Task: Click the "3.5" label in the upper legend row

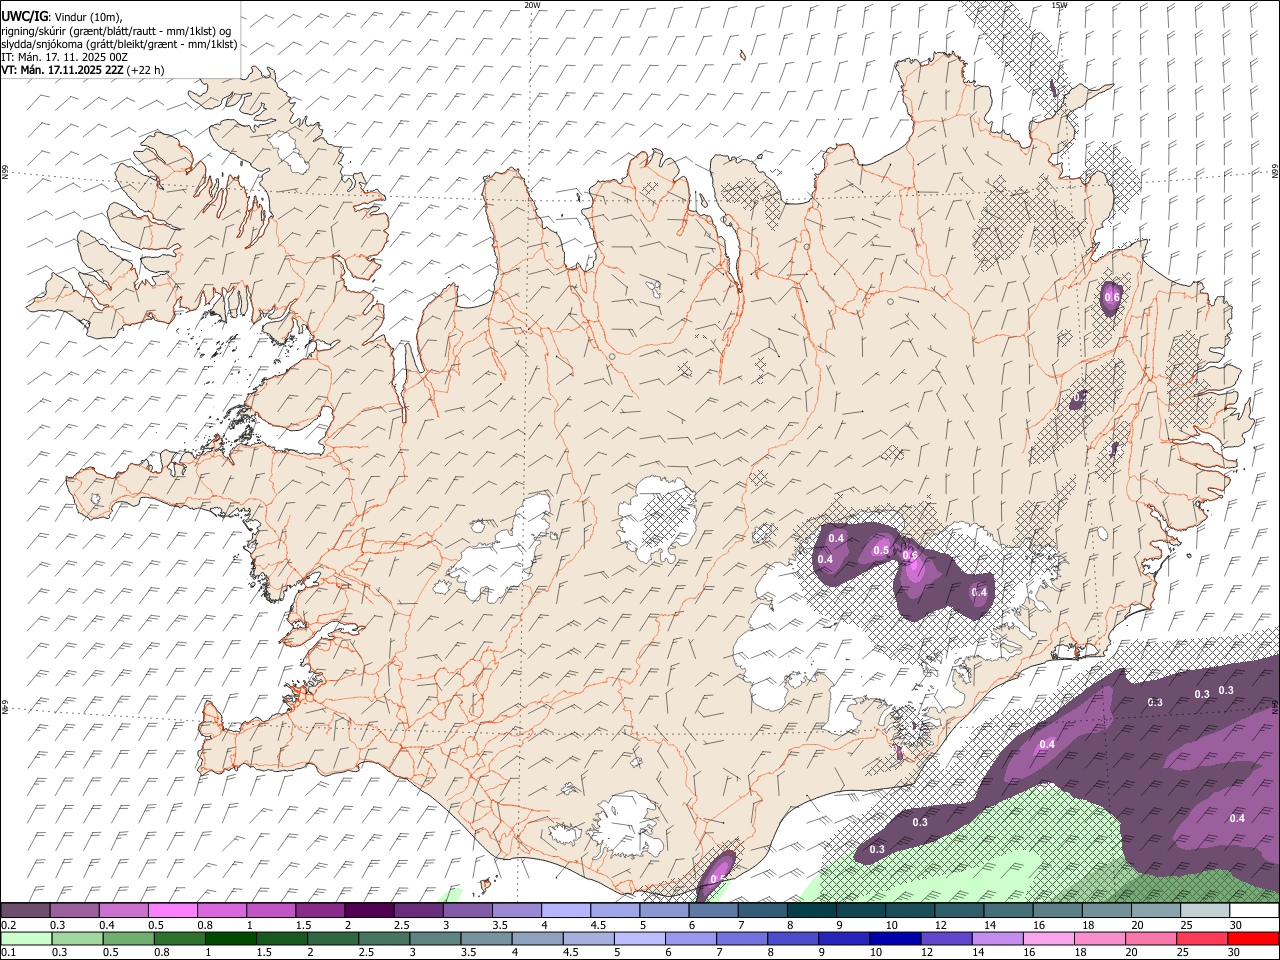Action: click(x=500, y=925)
